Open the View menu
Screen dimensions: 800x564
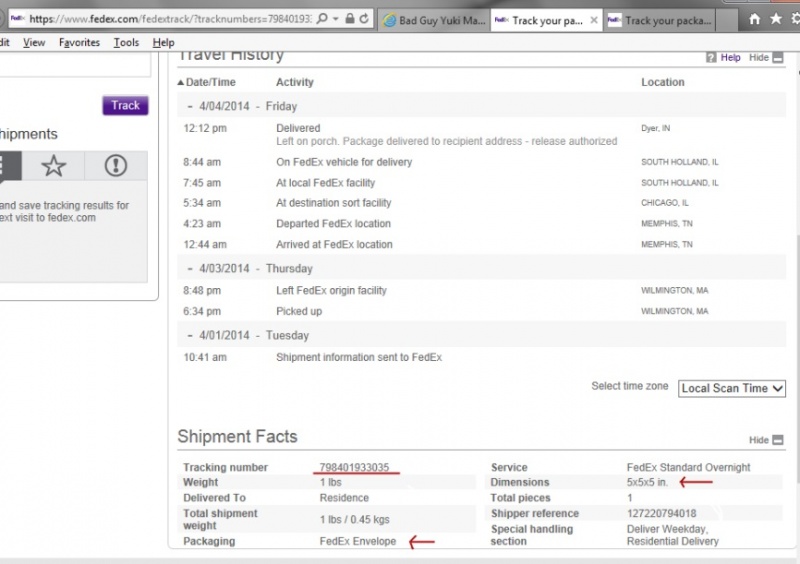pos(34,42)
